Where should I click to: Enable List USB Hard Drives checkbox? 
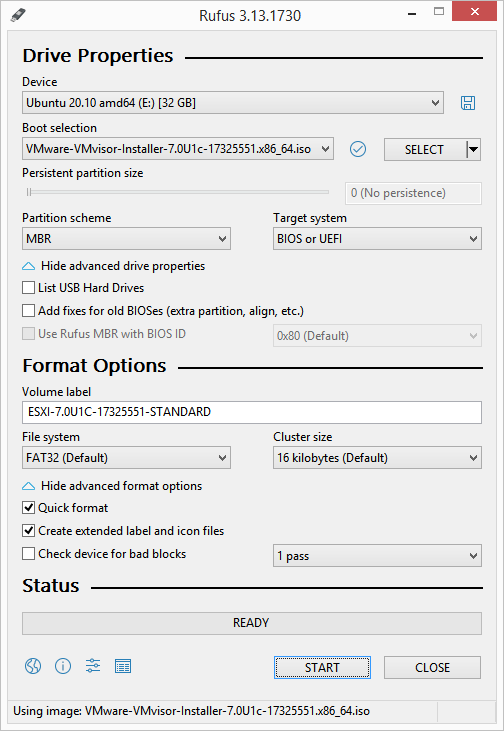click(29, 288)
